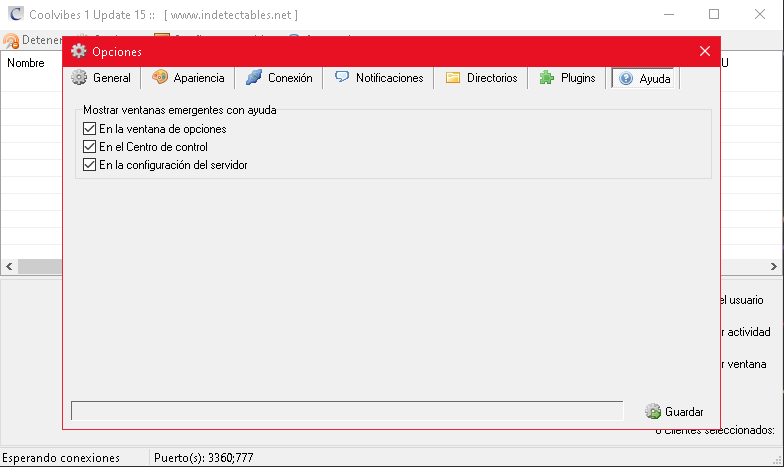The width and height of the screenshot is (784, 467).
Task: Disable 'En la configuración del servidor'
Action: 90,165
